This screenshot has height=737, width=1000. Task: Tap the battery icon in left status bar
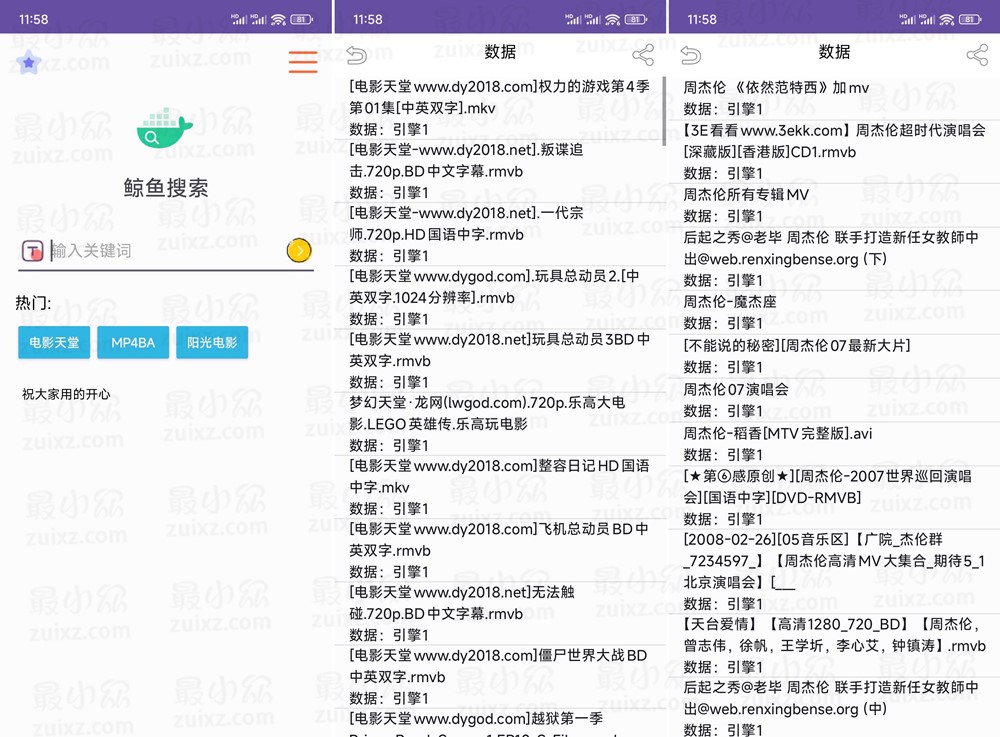point(302,20)
